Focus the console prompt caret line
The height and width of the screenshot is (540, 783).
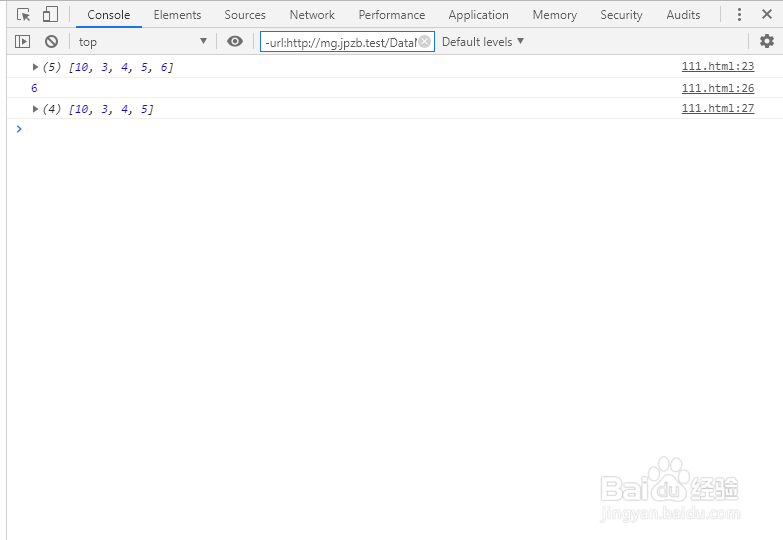(x=394, y=129)
